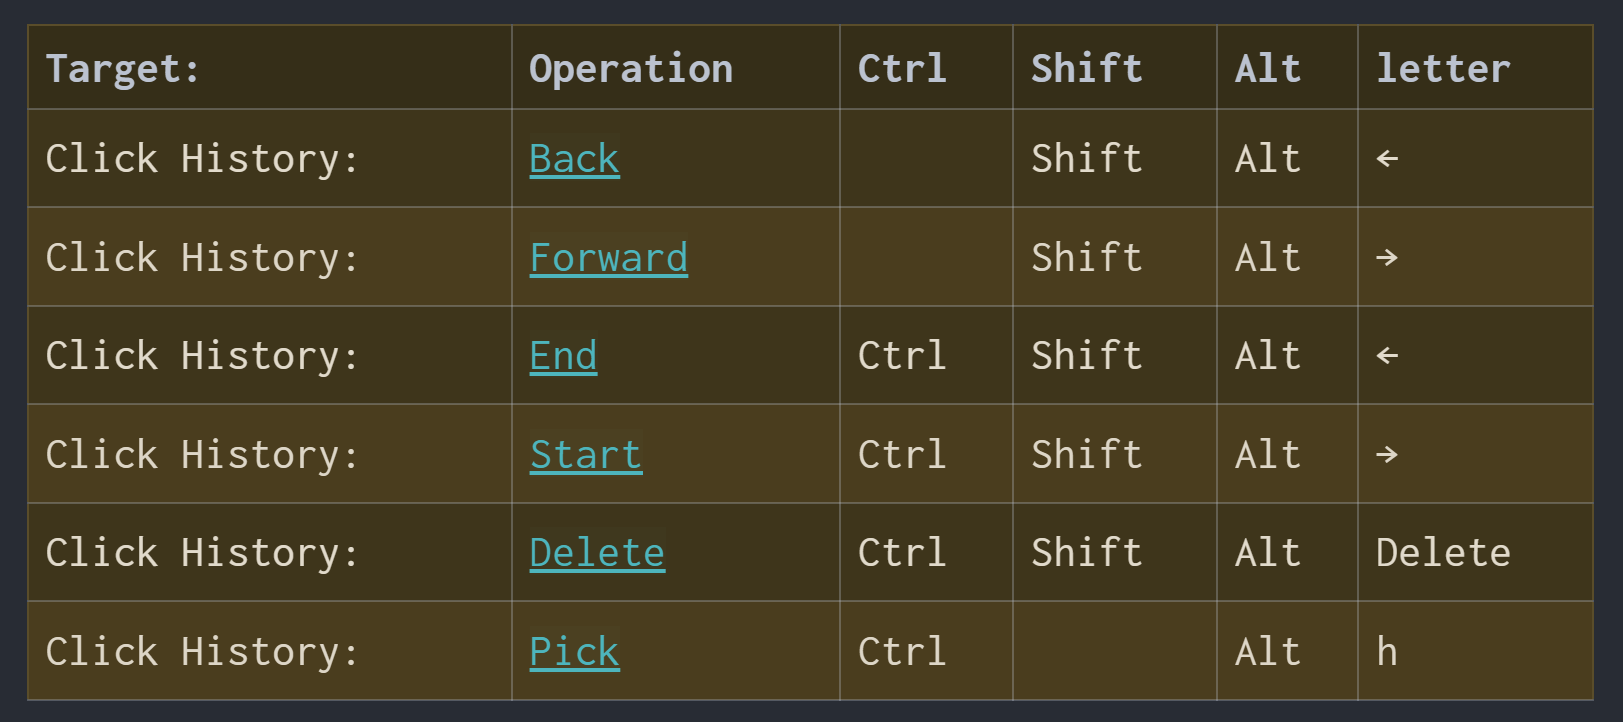This screenshot has width=1623, height=722.
Task: Click the Back link
Action: [x=574, y=159]
